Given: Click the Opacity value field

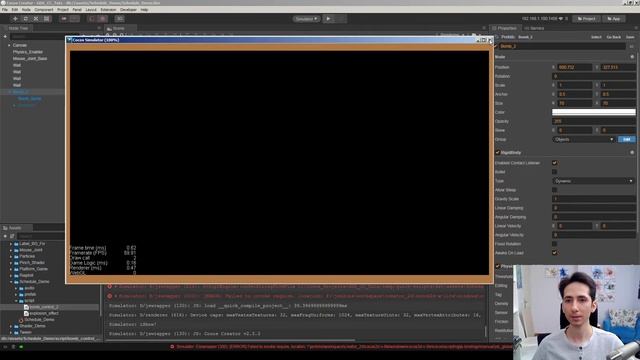Looking at the screenshot, I should 593,121.
